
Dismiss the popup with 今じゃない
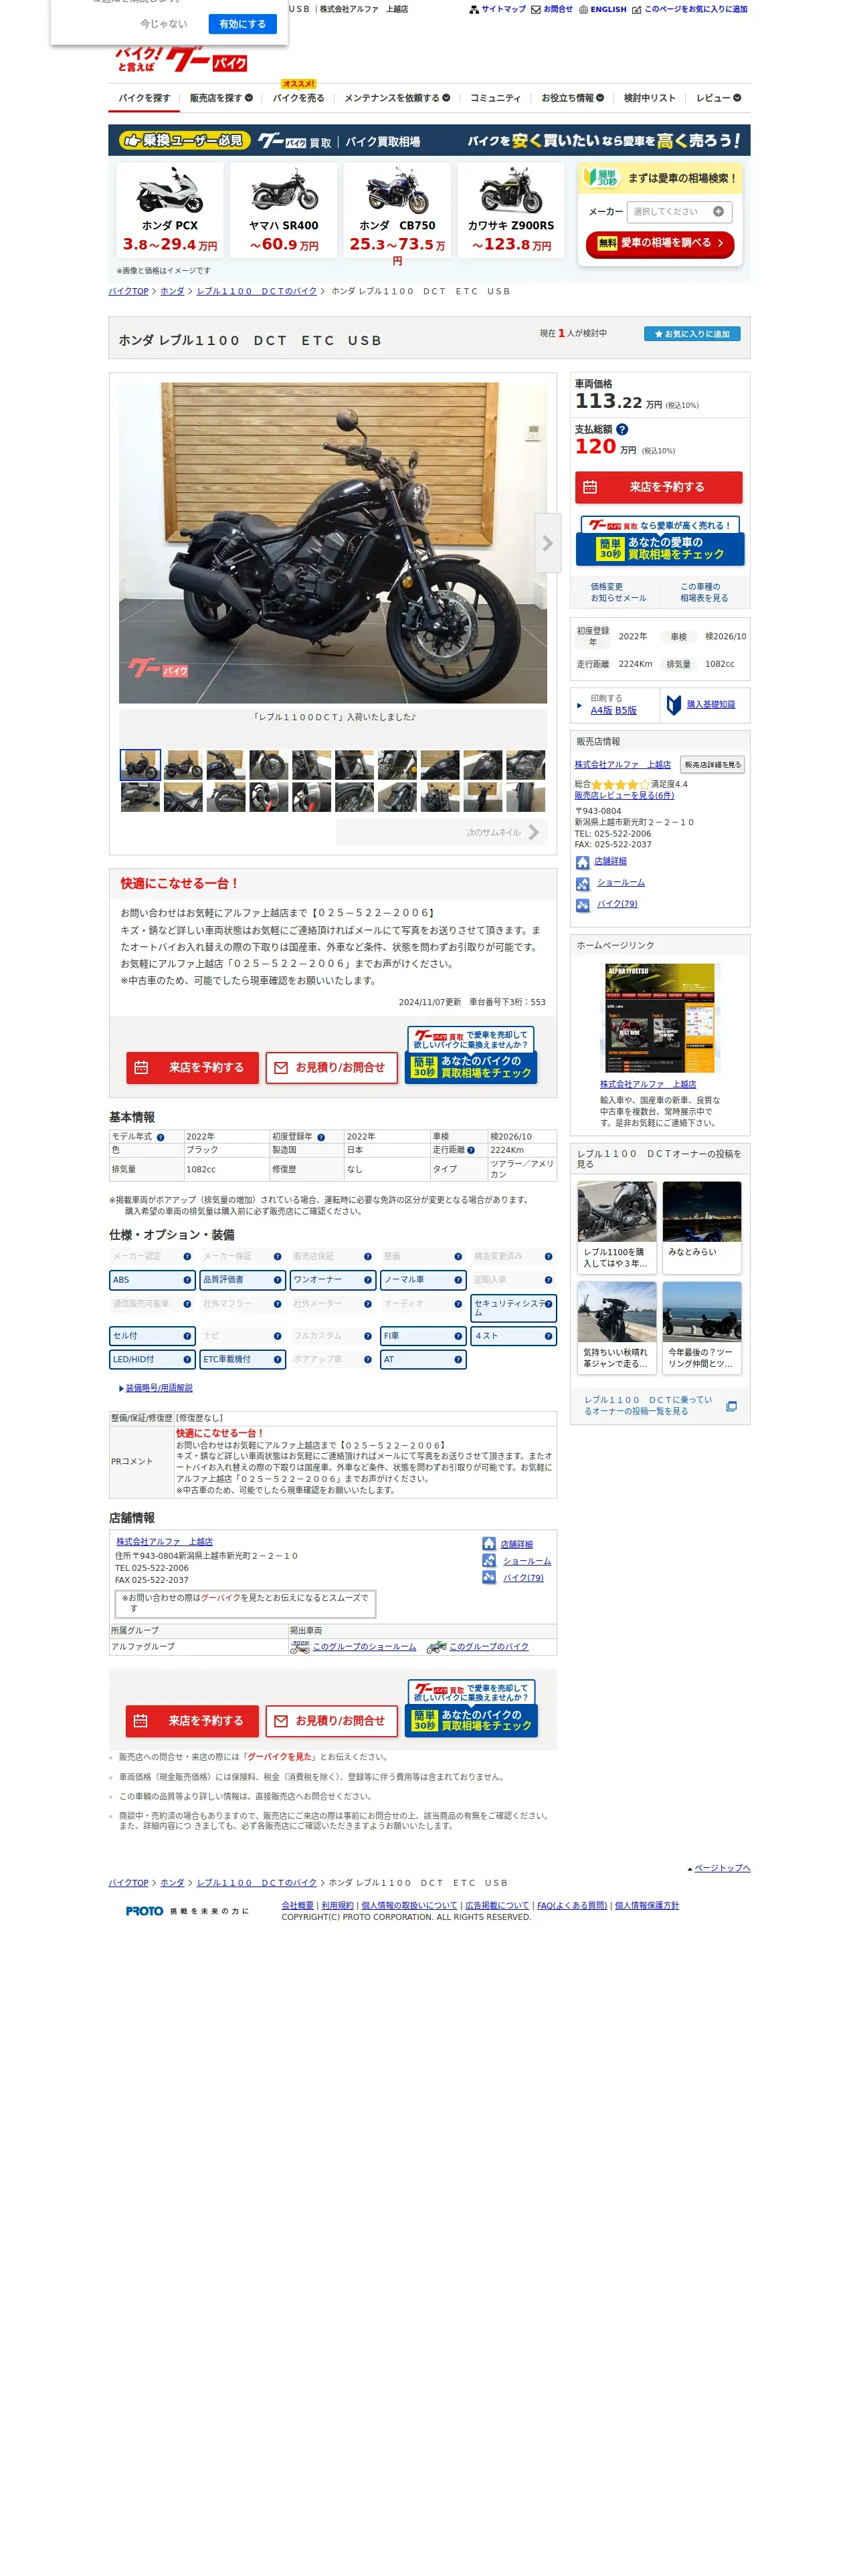pyautogui.click(x=163, y=24)
